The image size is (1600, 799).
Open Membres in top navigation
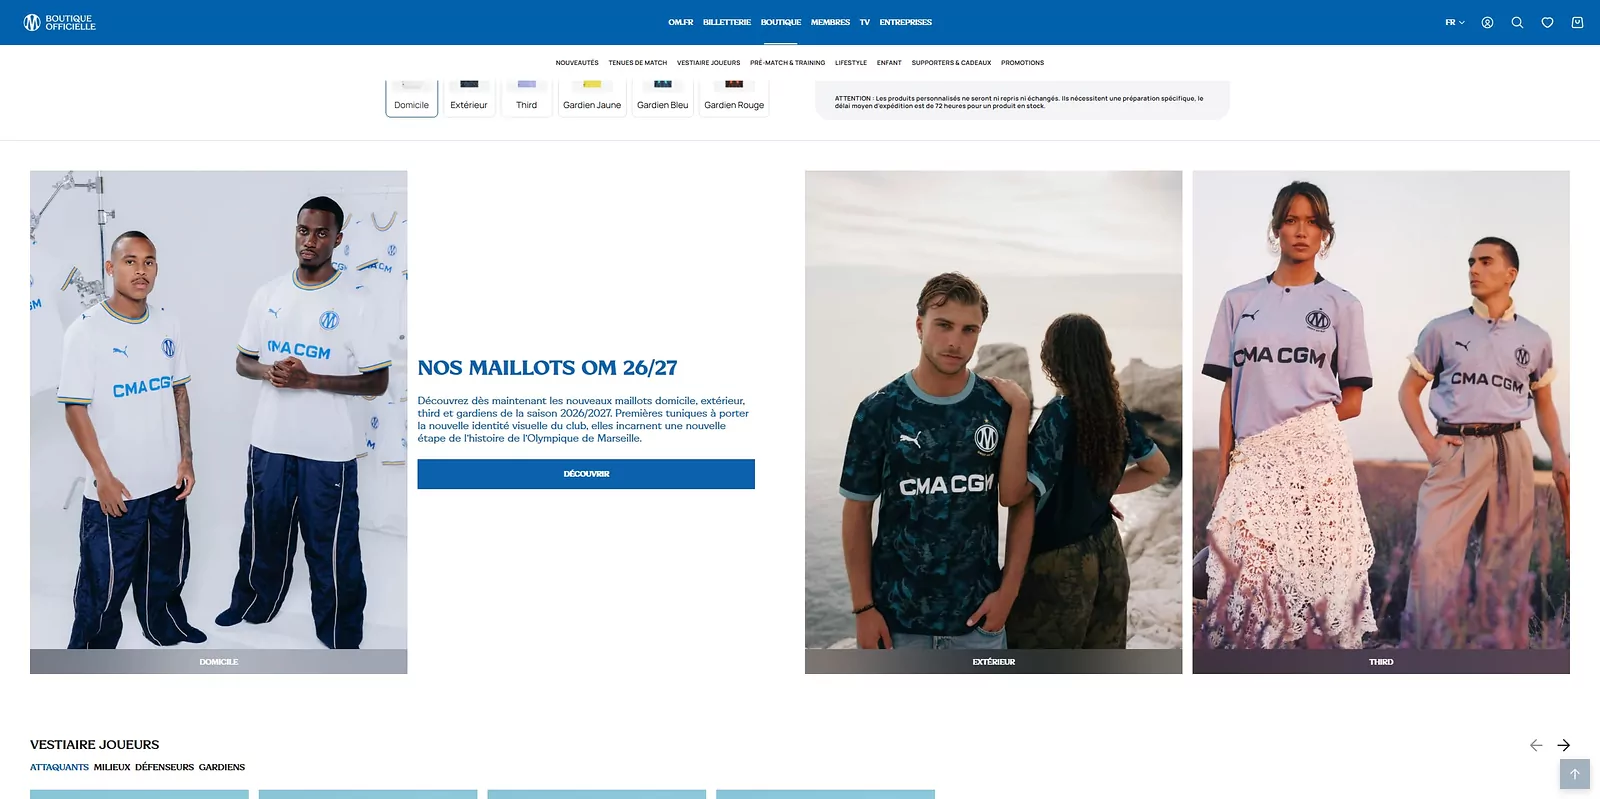click(x=830, y=22)
